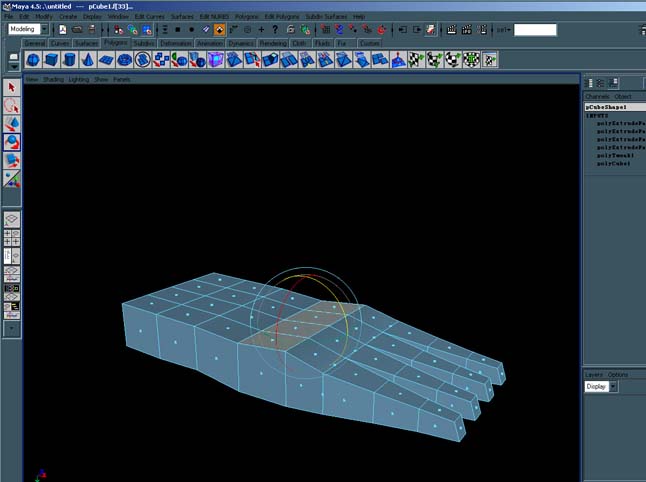
Task: Switch to Hypershade/Persp layout
Action: [x=12, y=292]
